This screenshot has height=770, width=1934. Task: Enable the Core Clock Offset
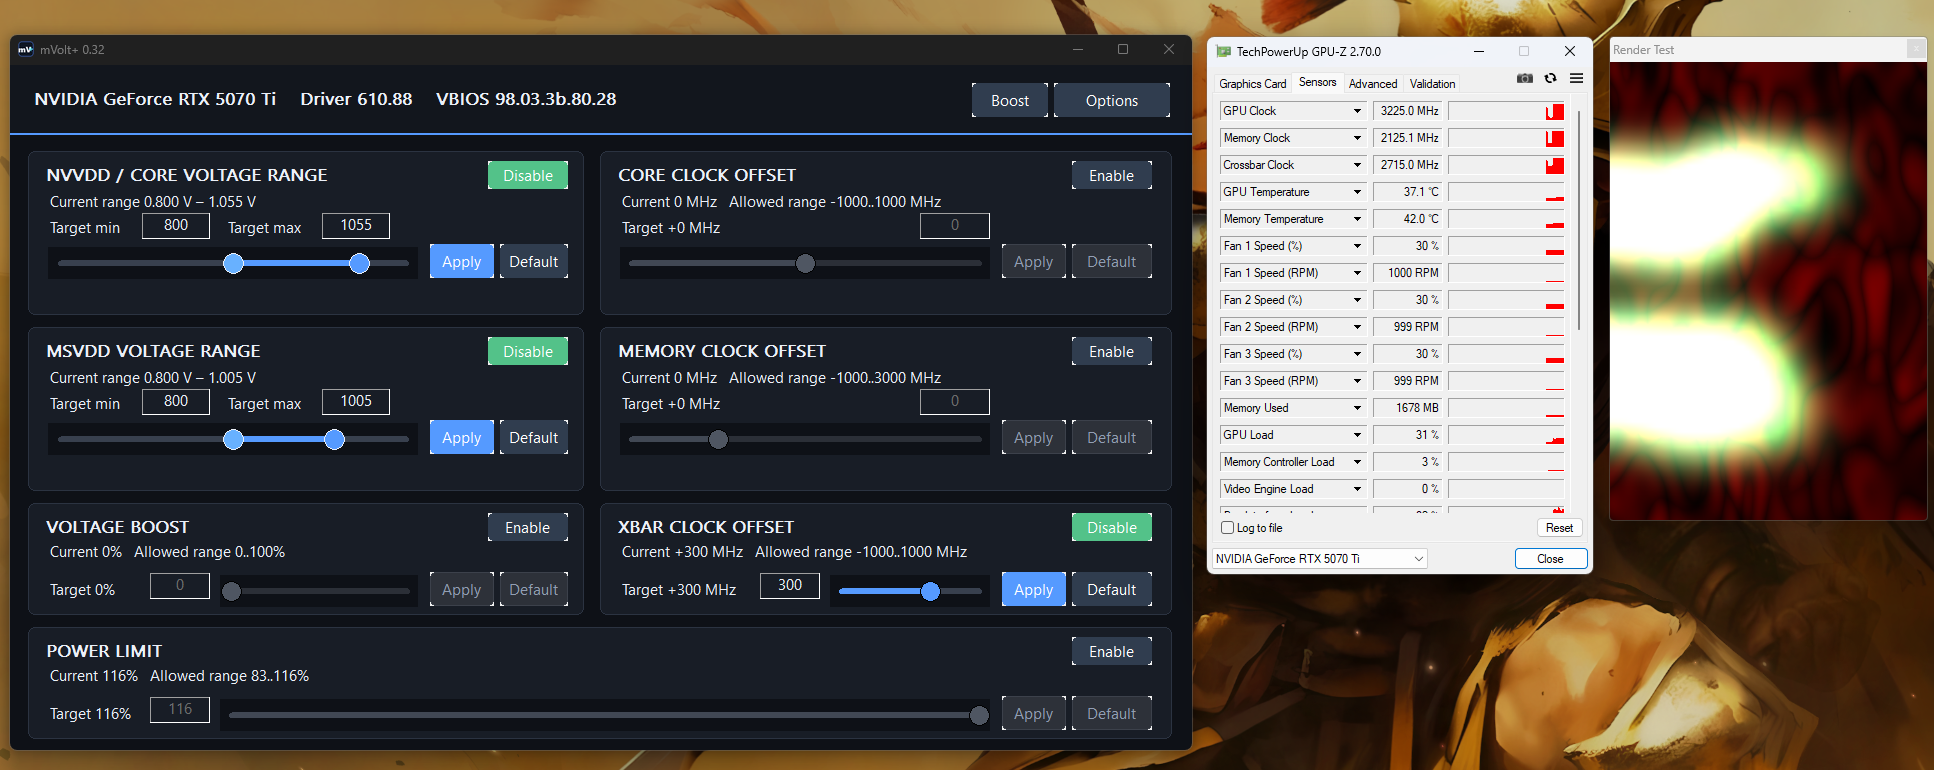(1112, 175)
